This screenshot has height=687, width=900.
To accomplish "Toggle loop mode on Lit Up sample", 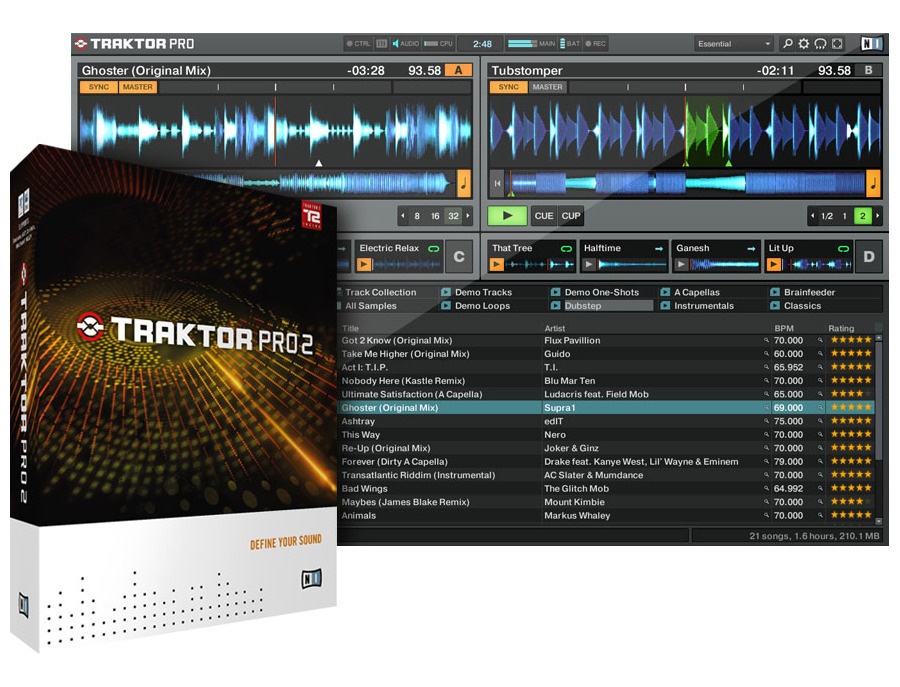I will tap(843, 249).
